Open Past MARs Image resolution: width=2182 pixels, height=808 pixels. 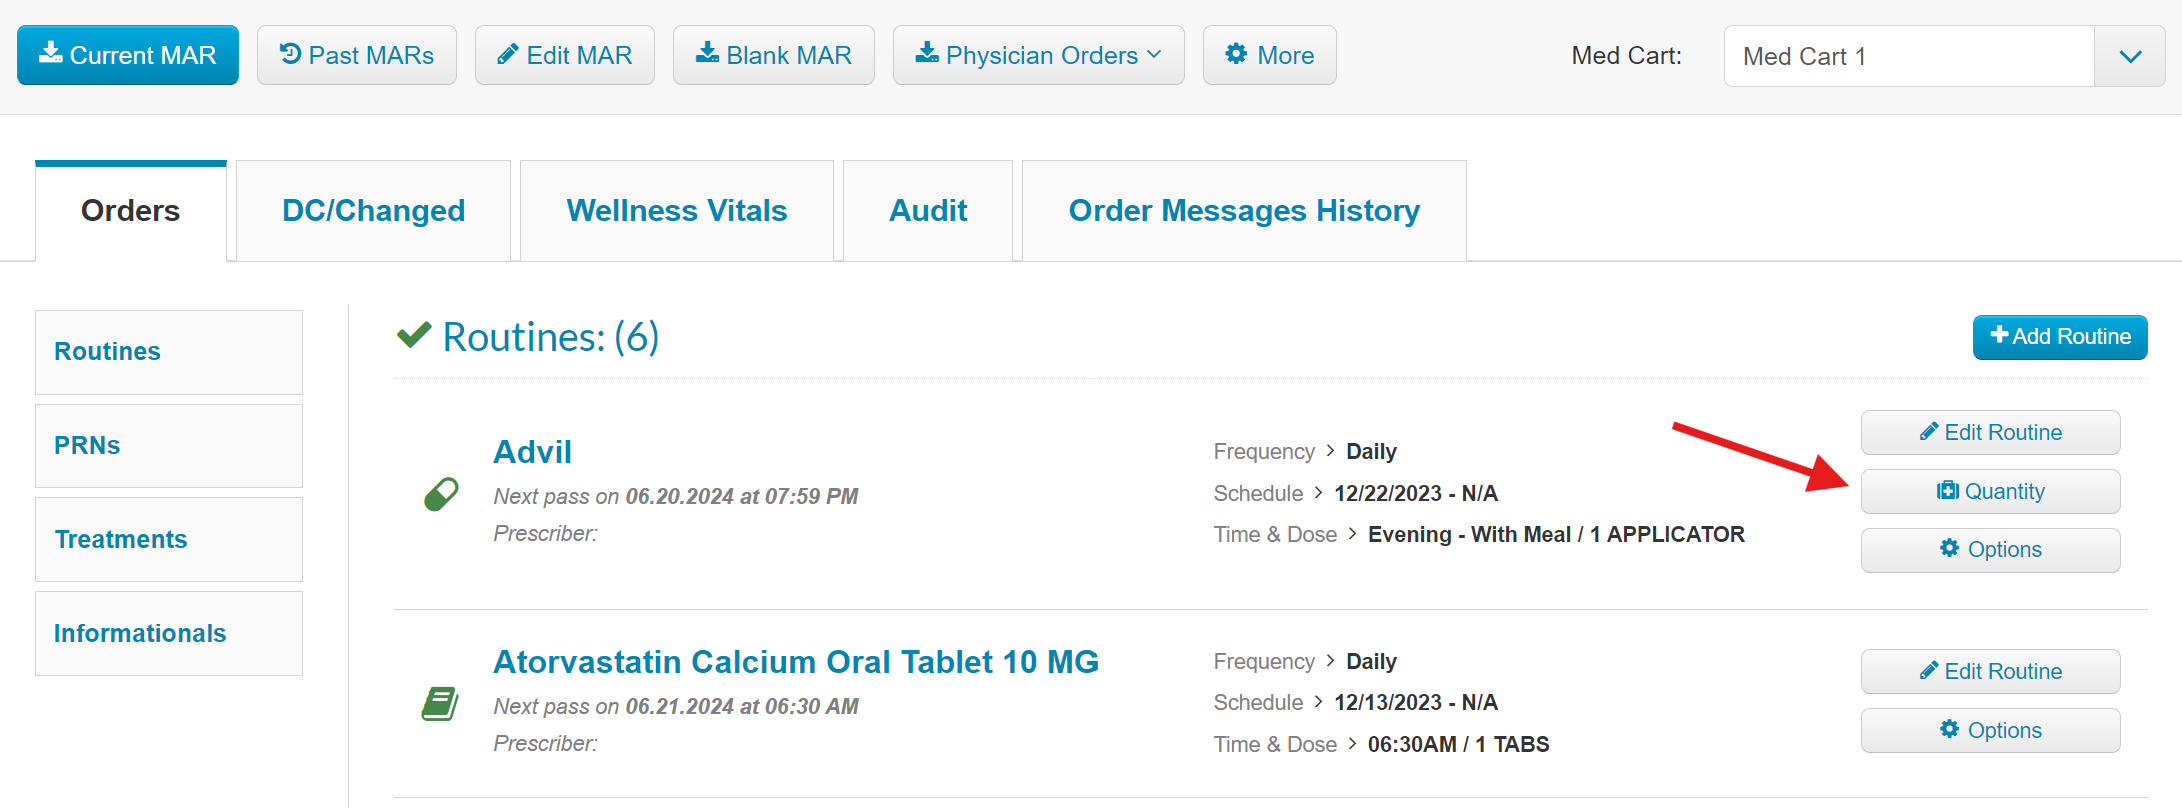click(357, 55)
